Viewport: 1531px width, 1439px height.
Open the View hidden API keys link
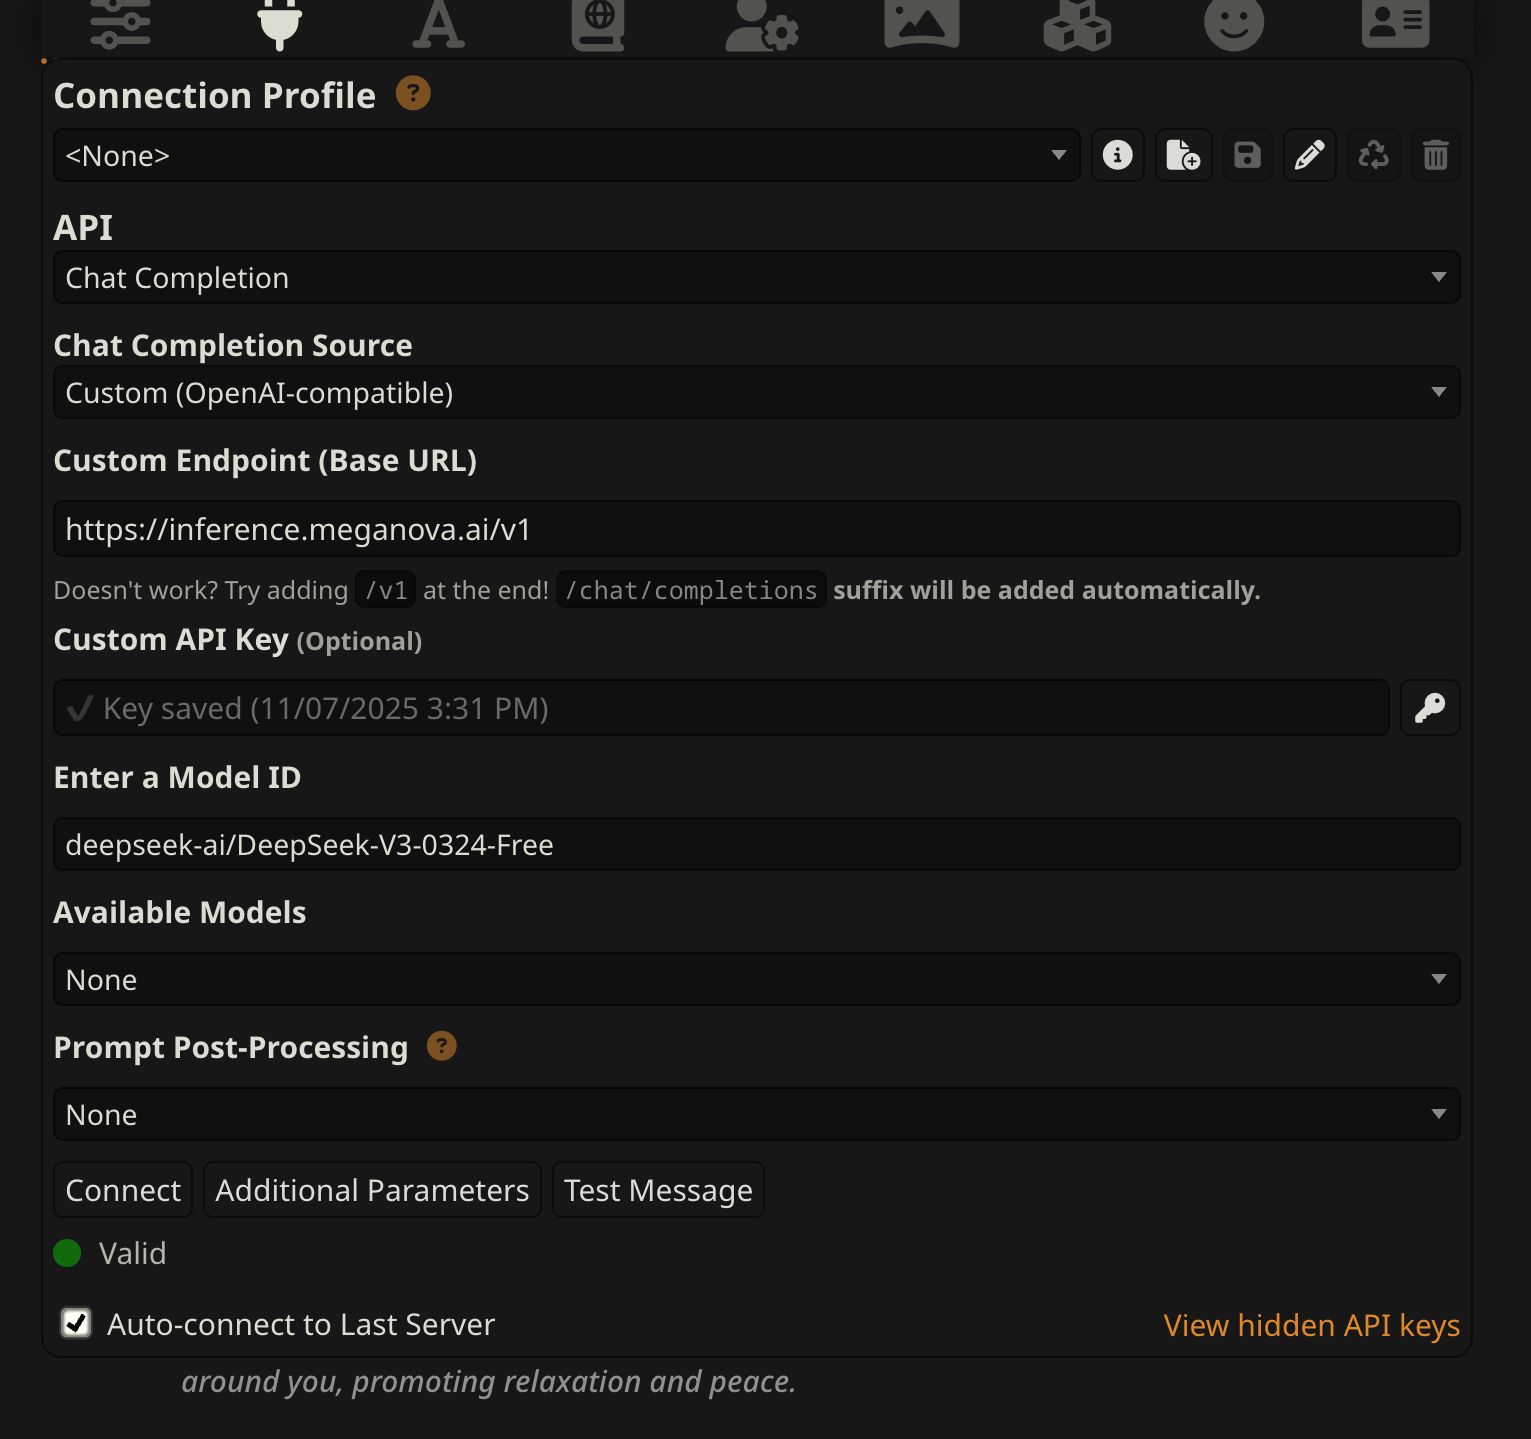pos(1311,1325)
